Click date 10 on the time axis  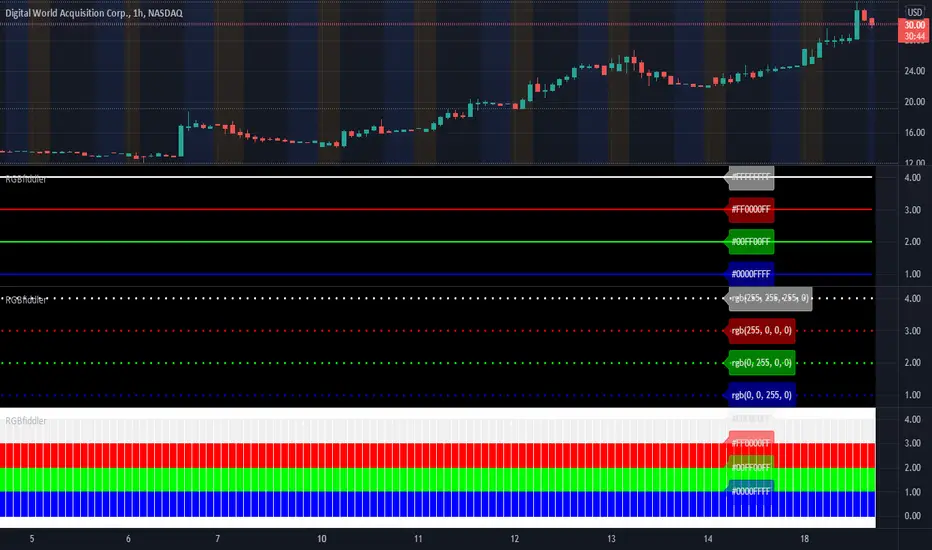[x=322, y=539]
